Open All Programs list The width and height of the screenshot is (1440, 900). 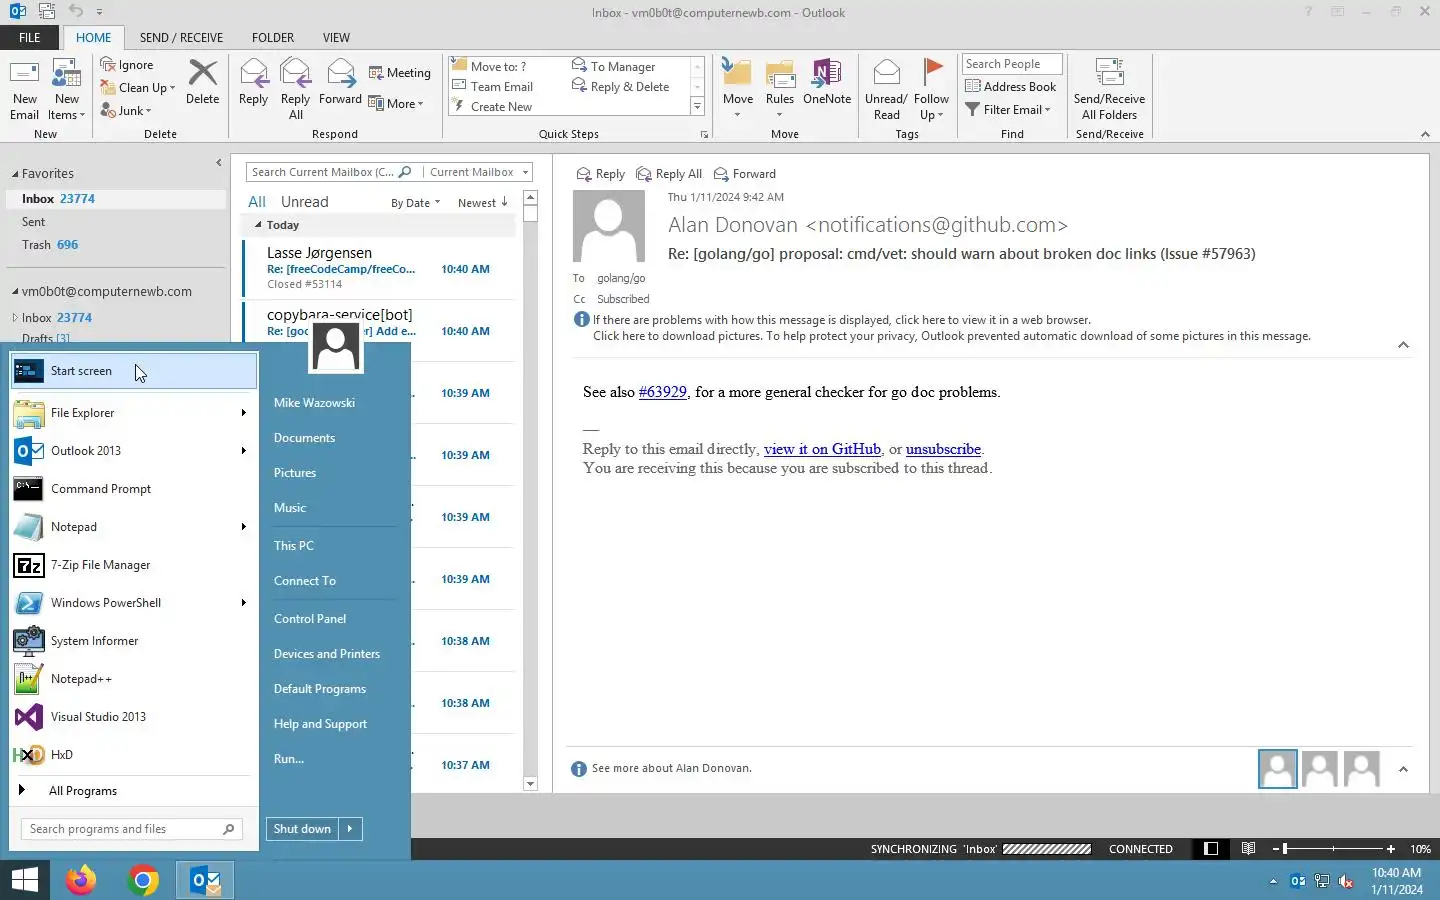pos(132,791)
